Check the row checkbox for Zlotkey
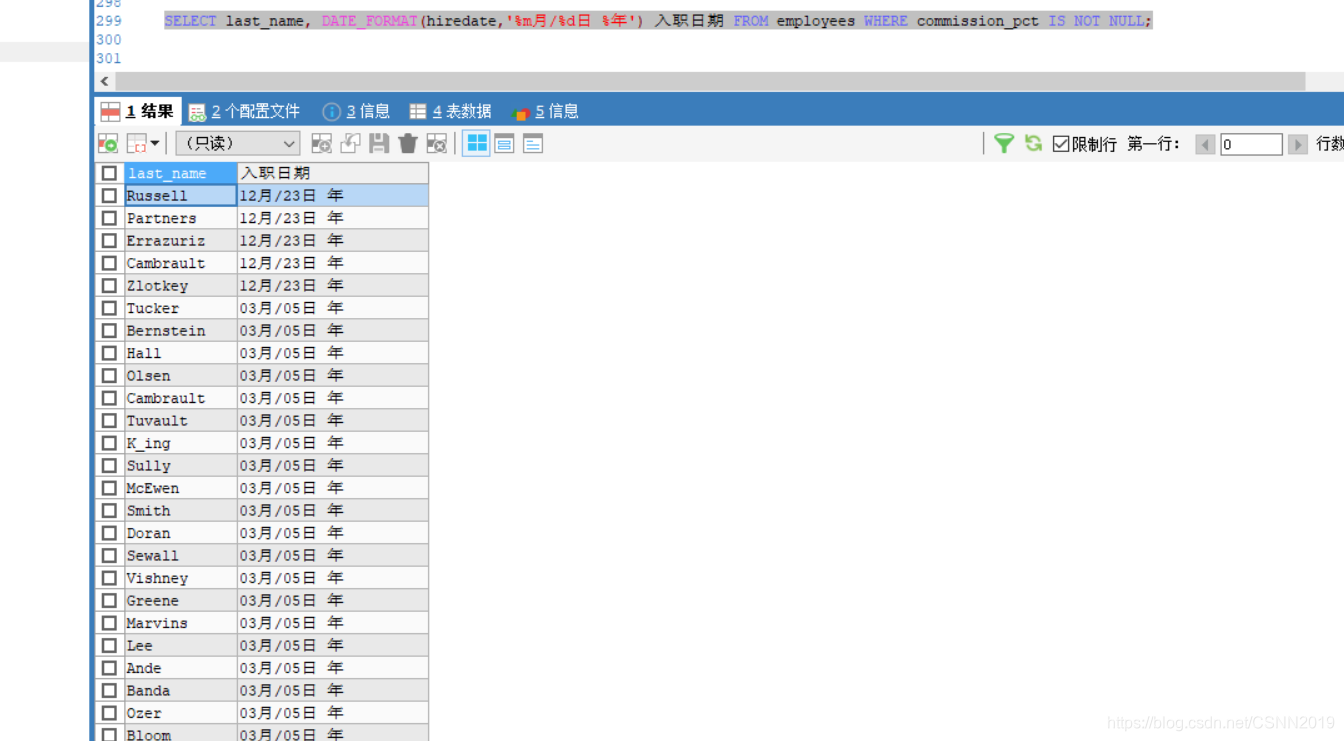The width and height of the screenshot is (1344, 741). [x=110, y=286]
